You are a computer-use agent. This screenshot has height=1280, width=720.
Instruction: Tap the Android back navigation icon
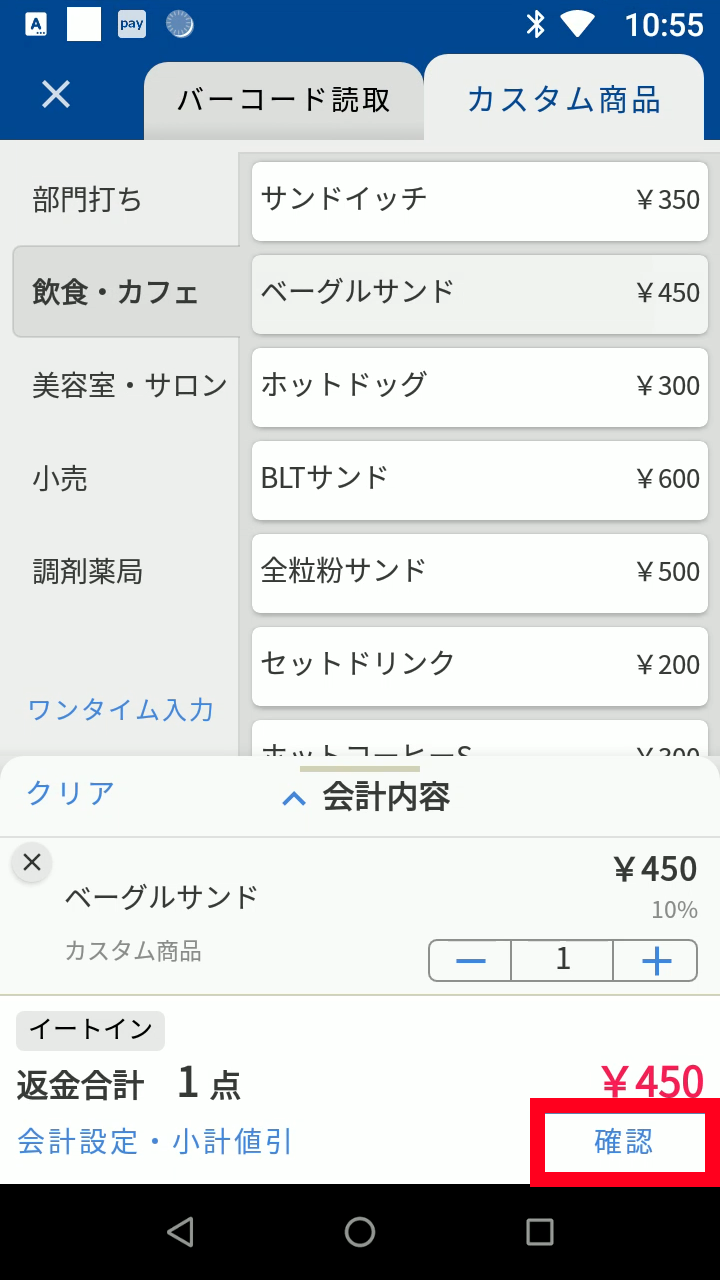180,1232
